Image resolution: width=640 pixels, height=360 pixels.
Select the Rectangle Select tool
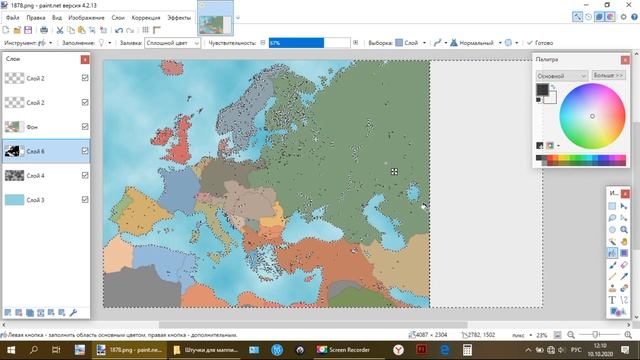pyautogui.click(x=612, y=206)
